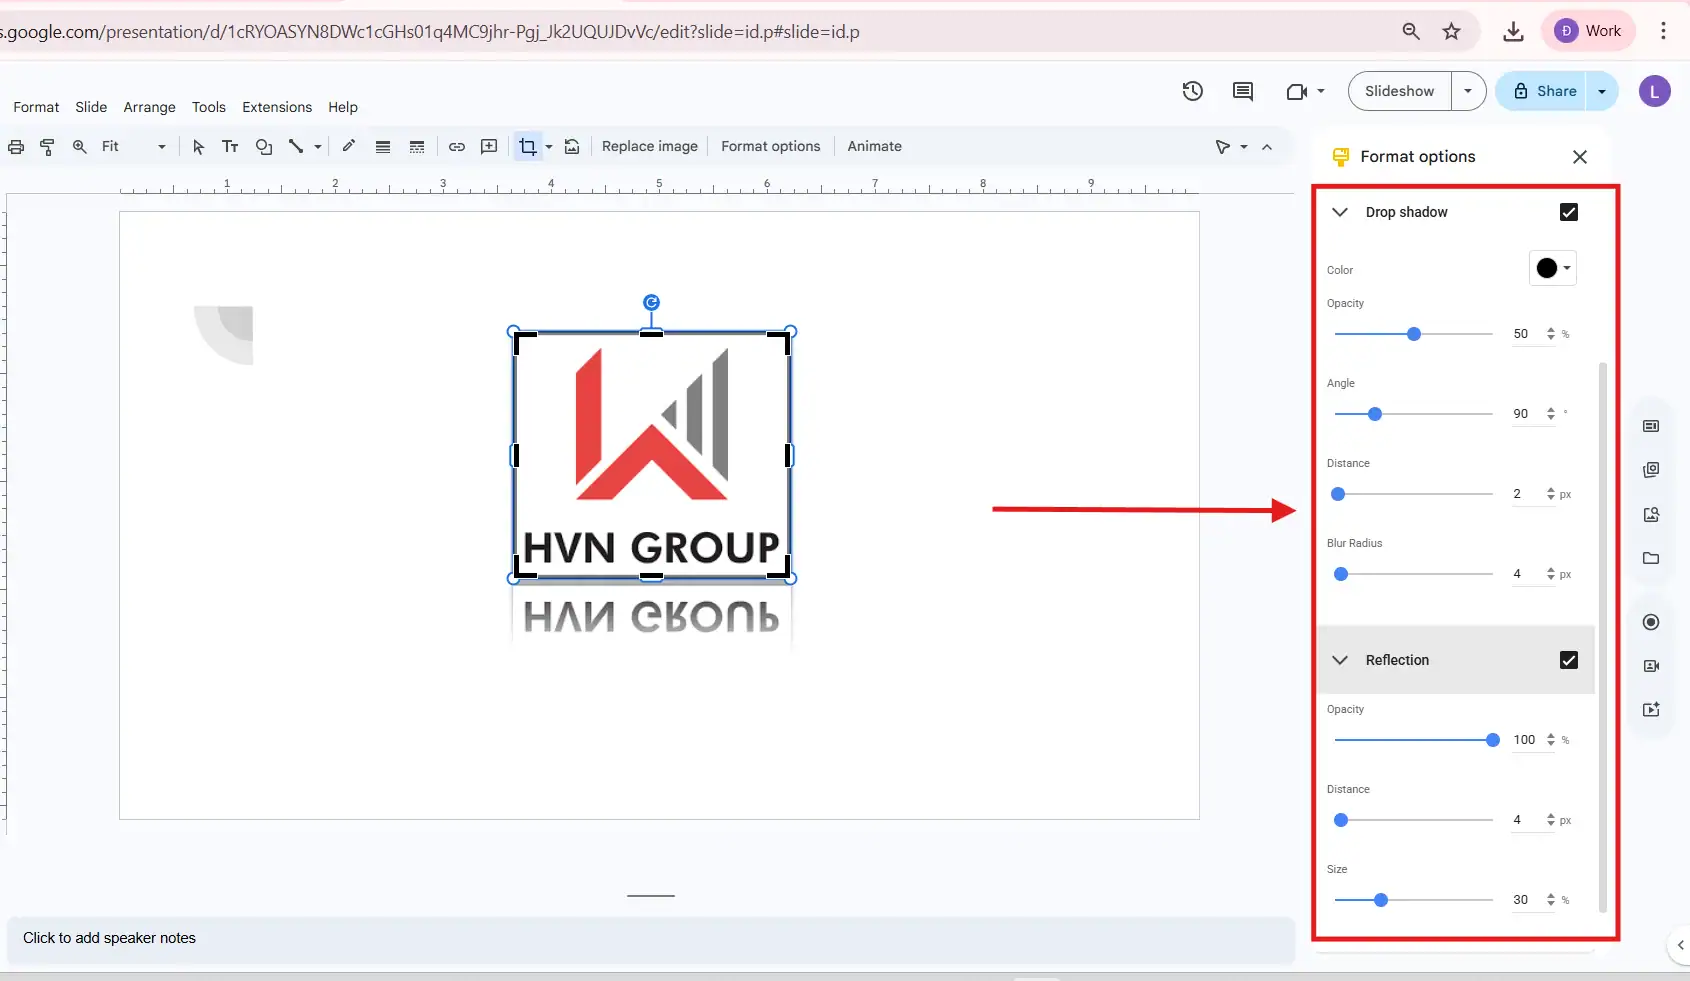The image size is (1690, 981).
Task: Collapse the Drop shadow section
Action: coord(1340,212)
